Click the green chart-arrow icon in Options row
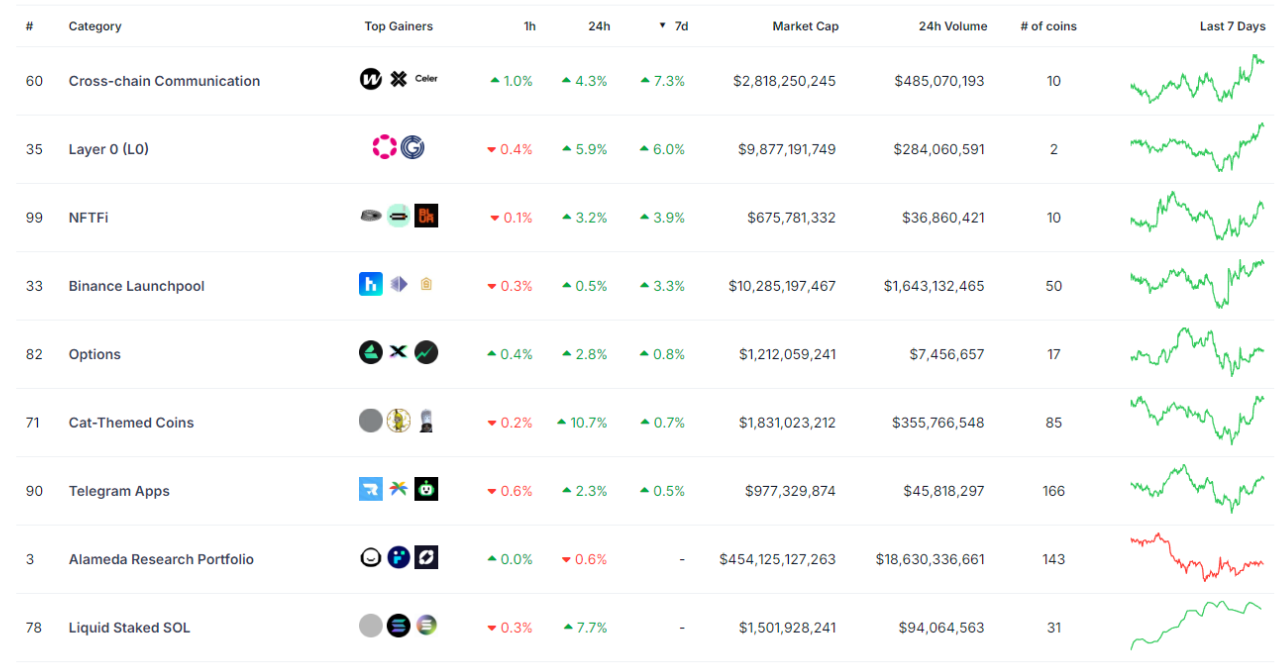The height and width of the screenshot is (666, 1284). pos(426,352)
